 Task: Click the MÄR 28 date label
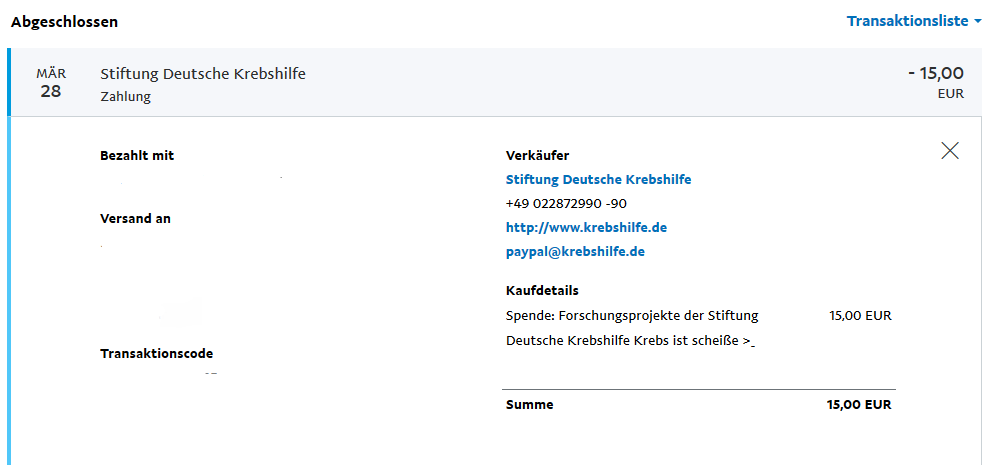point(51,83)
